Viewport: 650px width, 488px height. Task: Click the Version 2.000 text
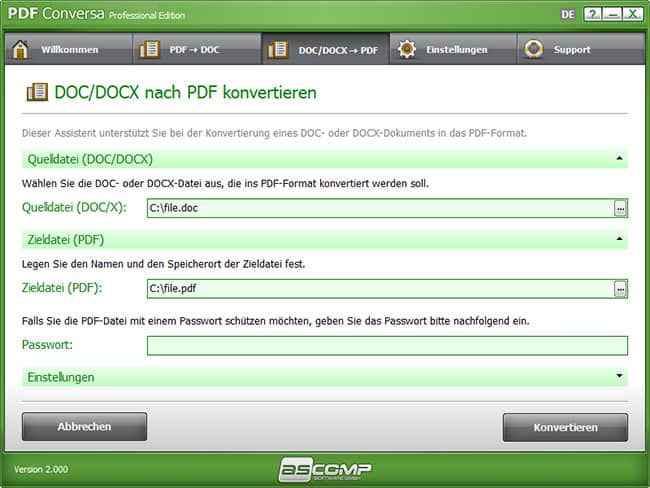click(x=41, y=469)
